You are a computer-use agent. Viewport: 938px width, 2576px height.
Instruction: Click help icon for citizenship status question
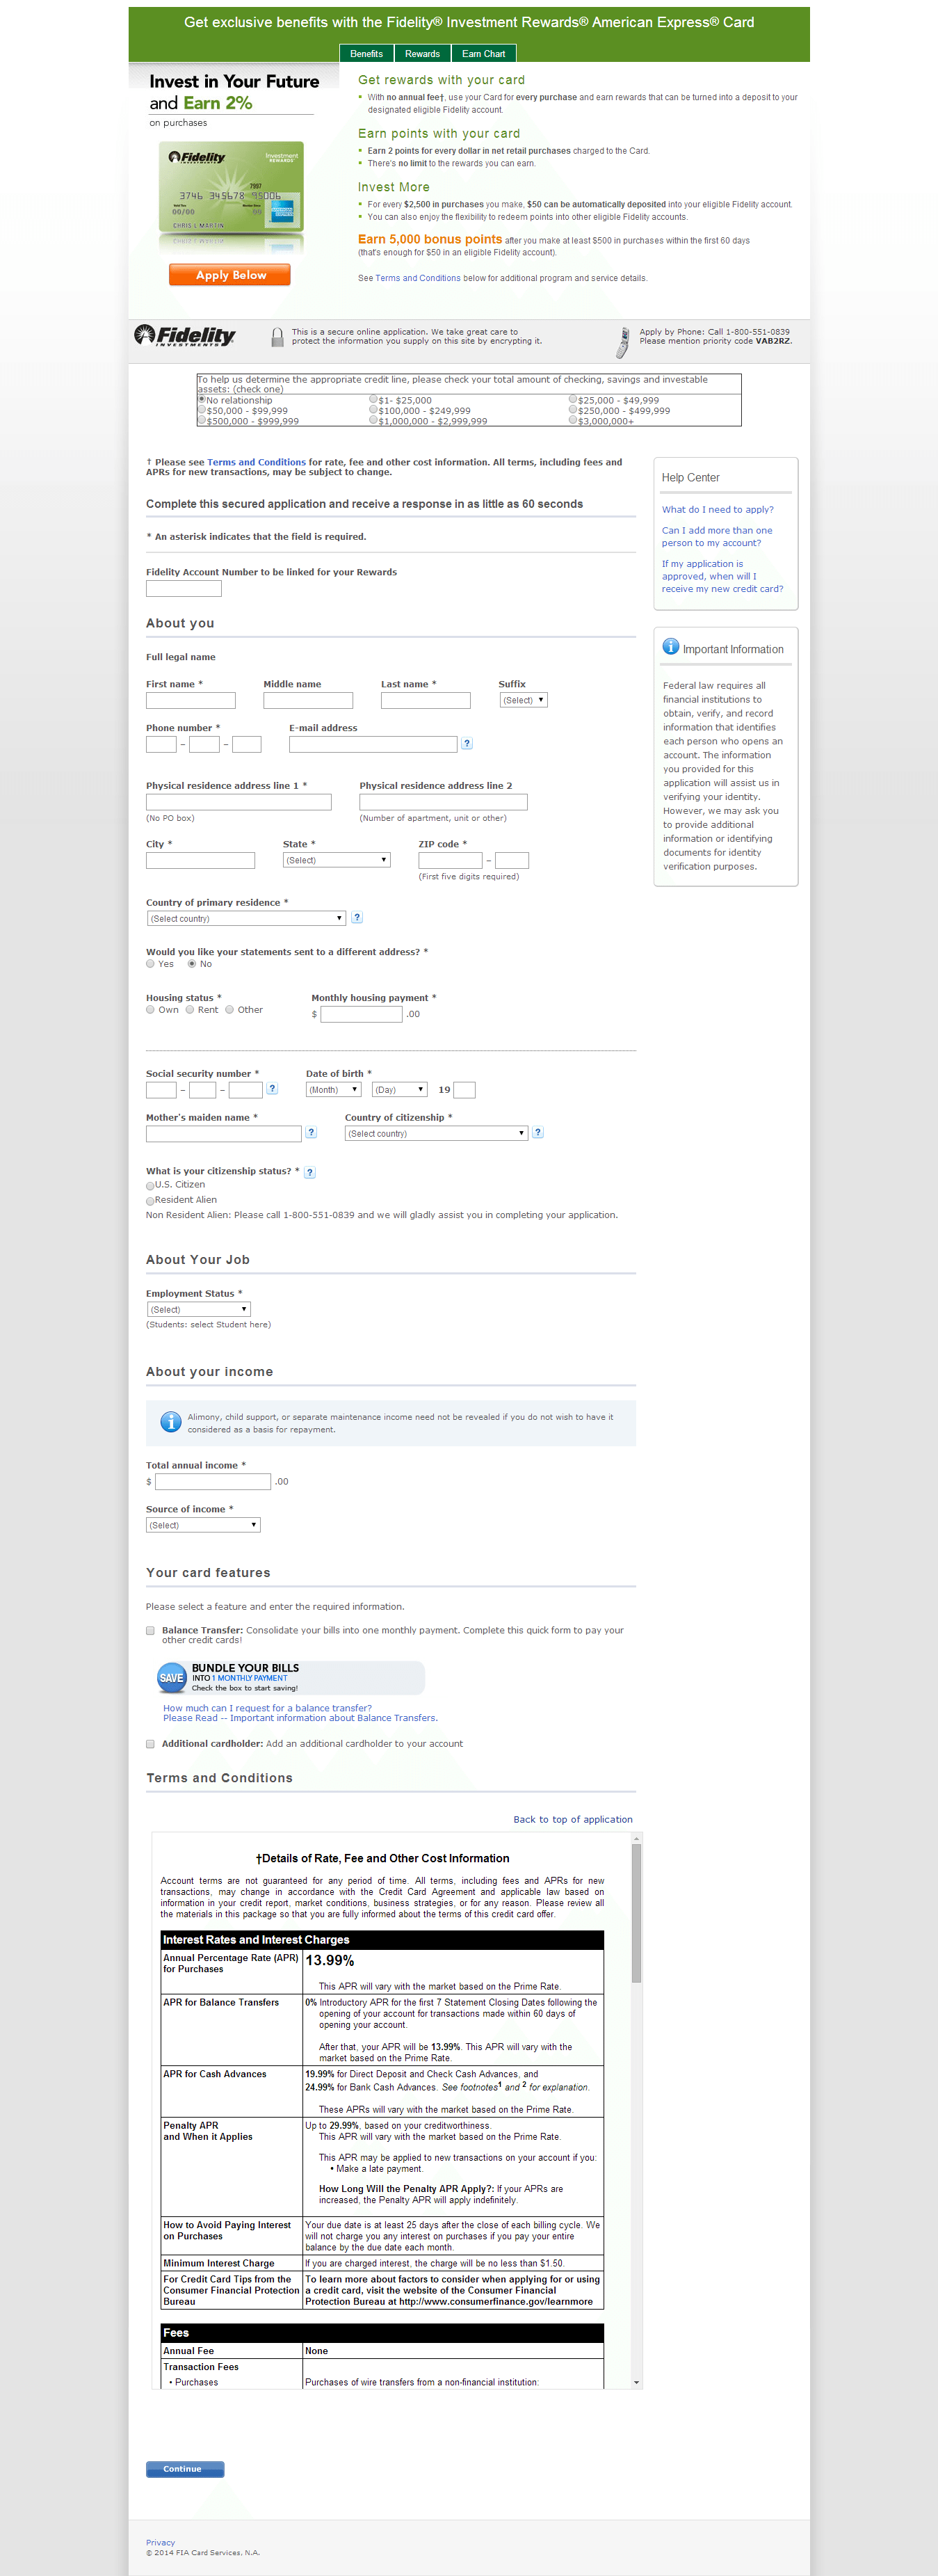click(x=310, y=1172)
